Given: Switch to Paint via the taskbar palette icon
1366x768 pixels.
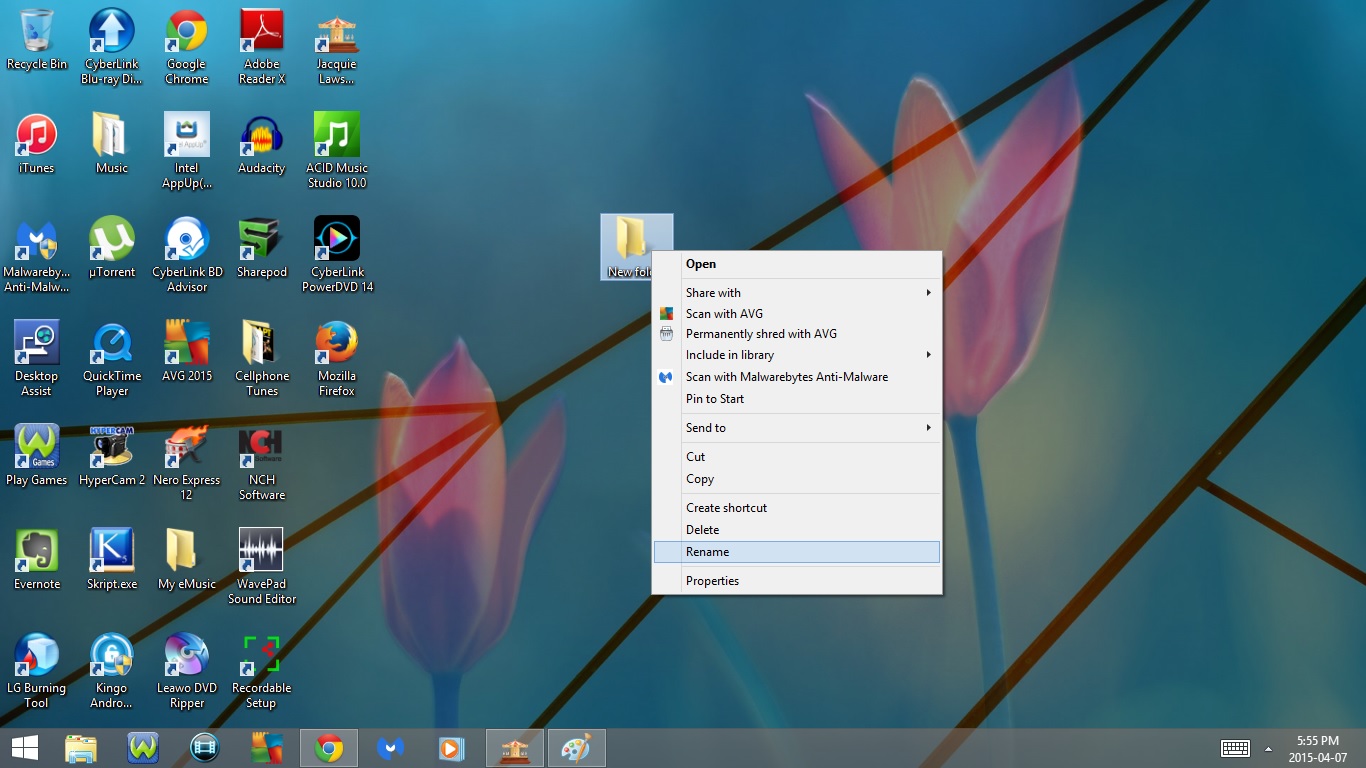Looking at the screenshot, I should (x=577, y=748).
